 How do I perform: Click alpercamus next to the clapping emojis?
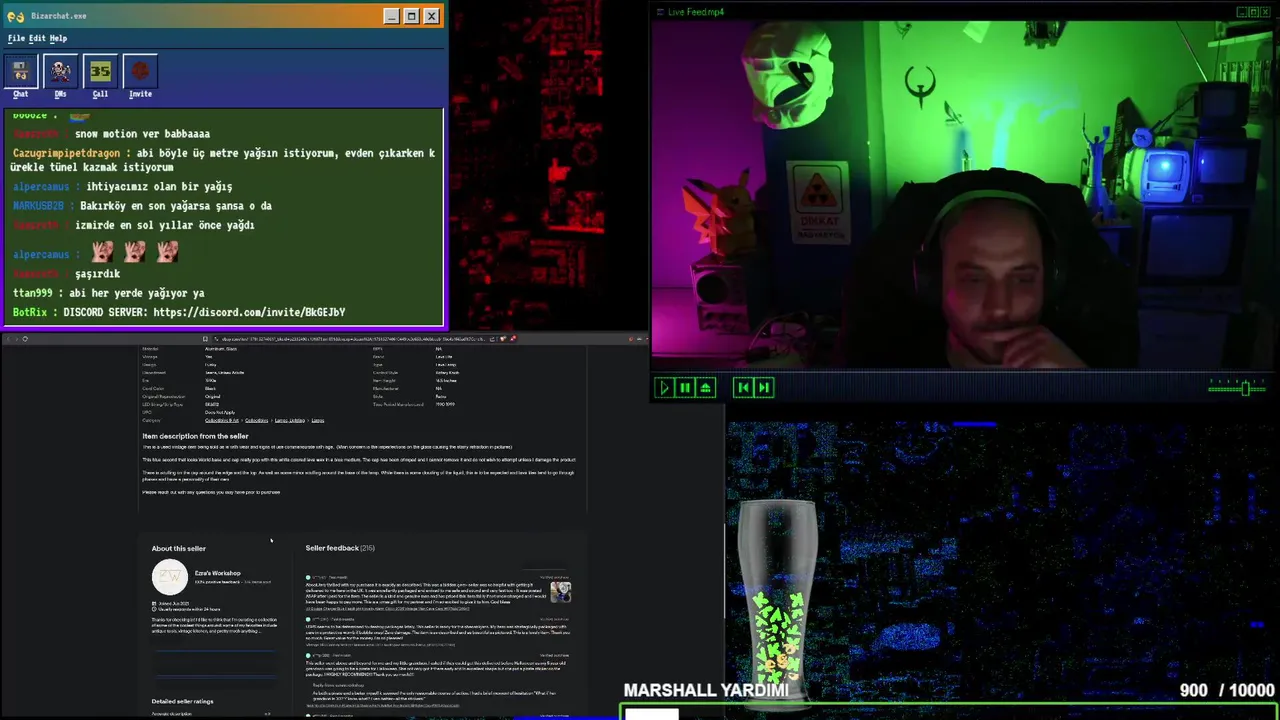[x=41, y=254]
